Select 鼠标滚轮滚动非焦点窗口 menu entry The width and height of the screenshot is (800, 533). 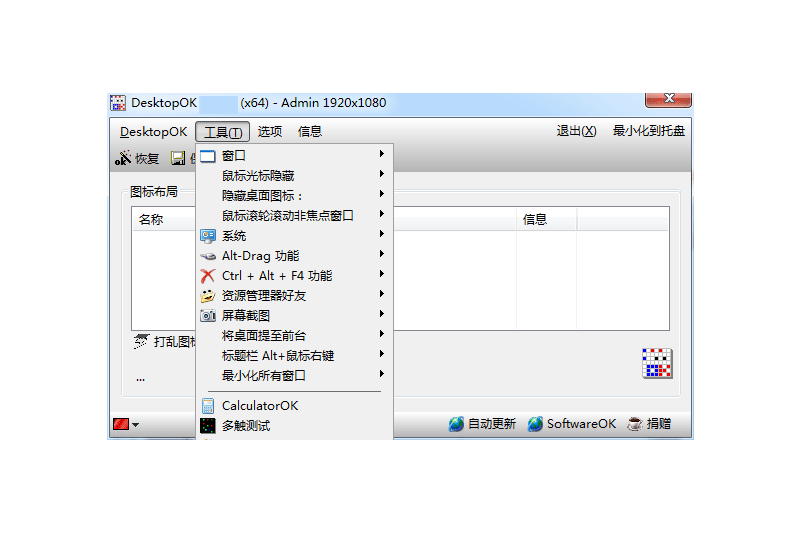[294, 216]
